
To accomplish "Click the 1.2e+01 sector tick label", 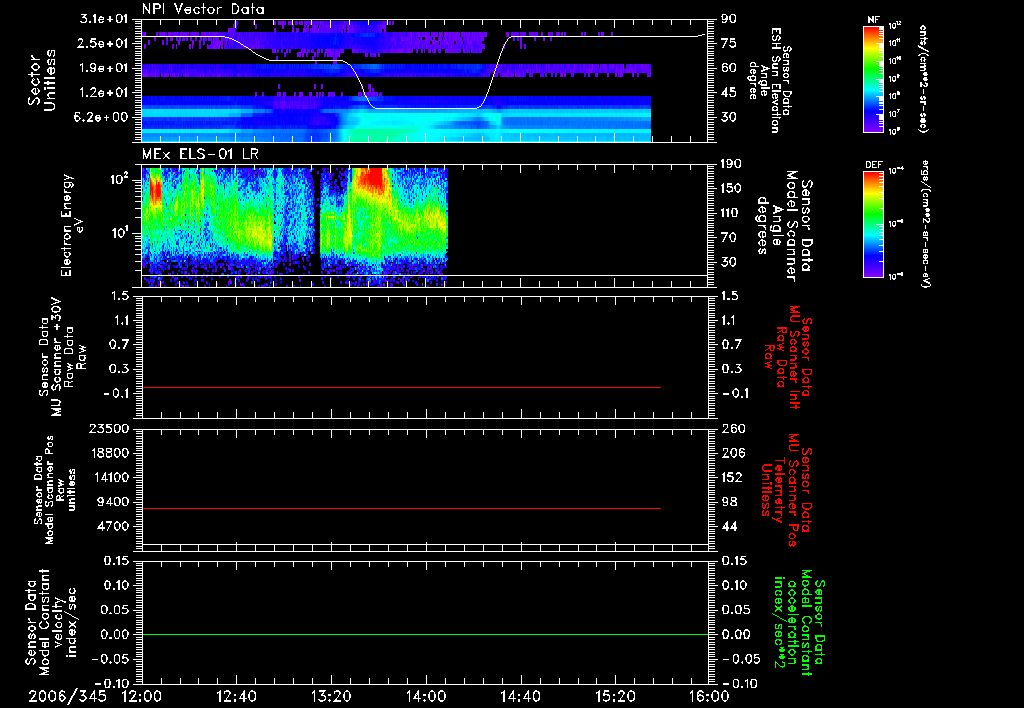I will [104, 93].
